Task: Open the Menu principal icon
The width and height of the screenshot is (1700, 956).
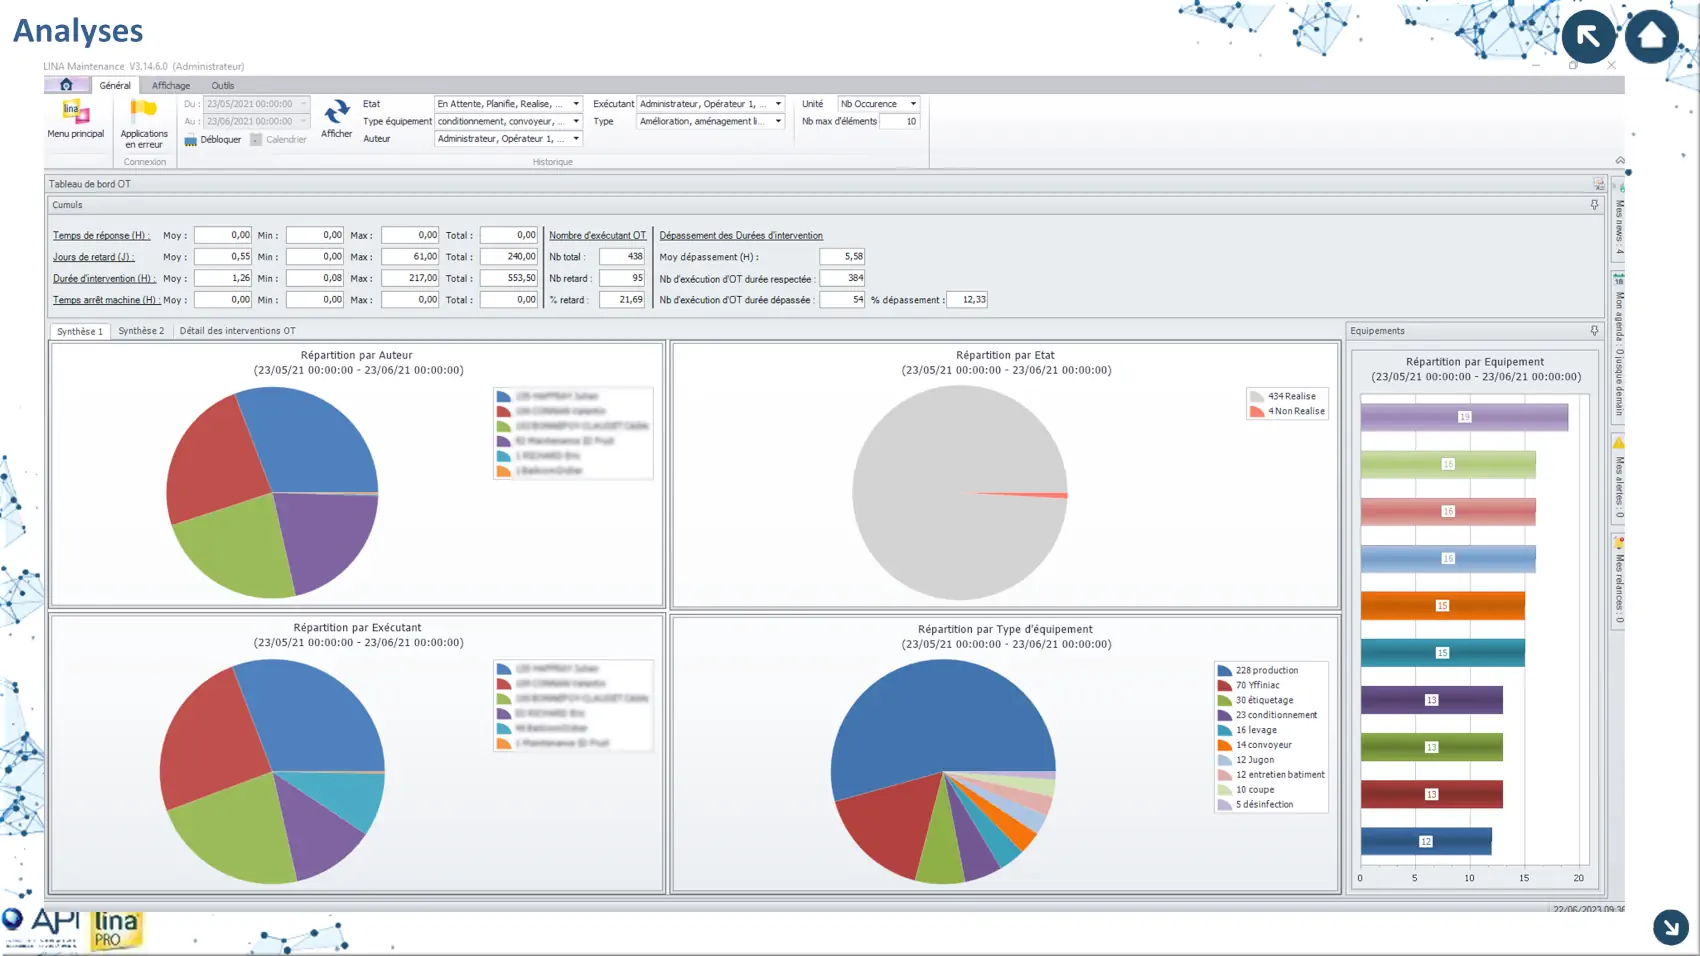Action: [x=74, y=111]
